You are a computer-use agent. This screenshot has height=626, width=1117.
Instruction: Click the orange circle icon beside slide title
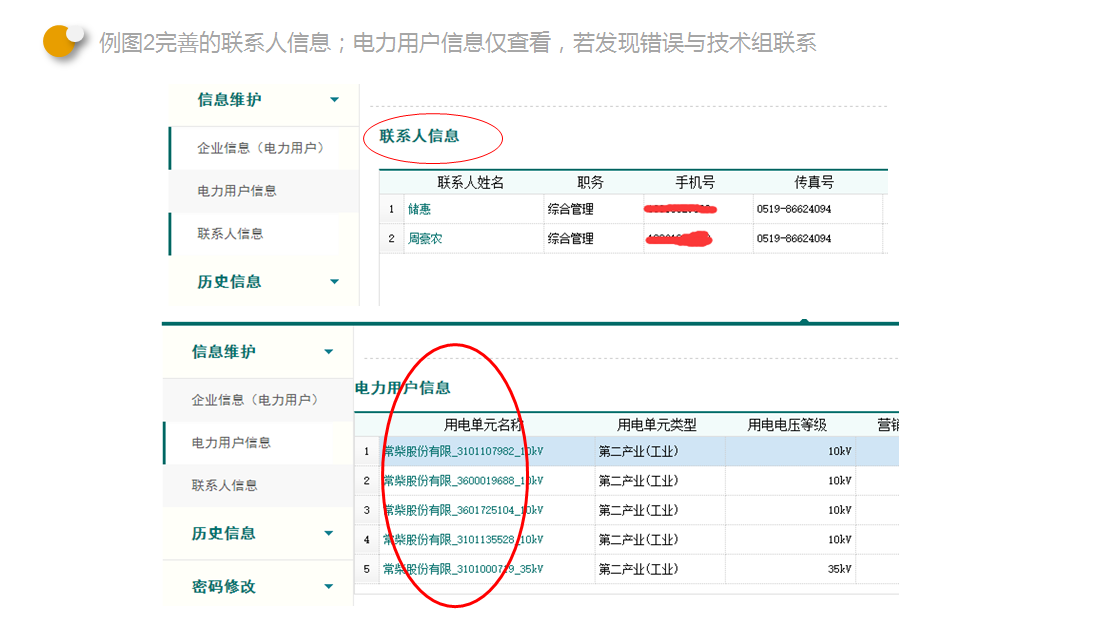point(62,41)
